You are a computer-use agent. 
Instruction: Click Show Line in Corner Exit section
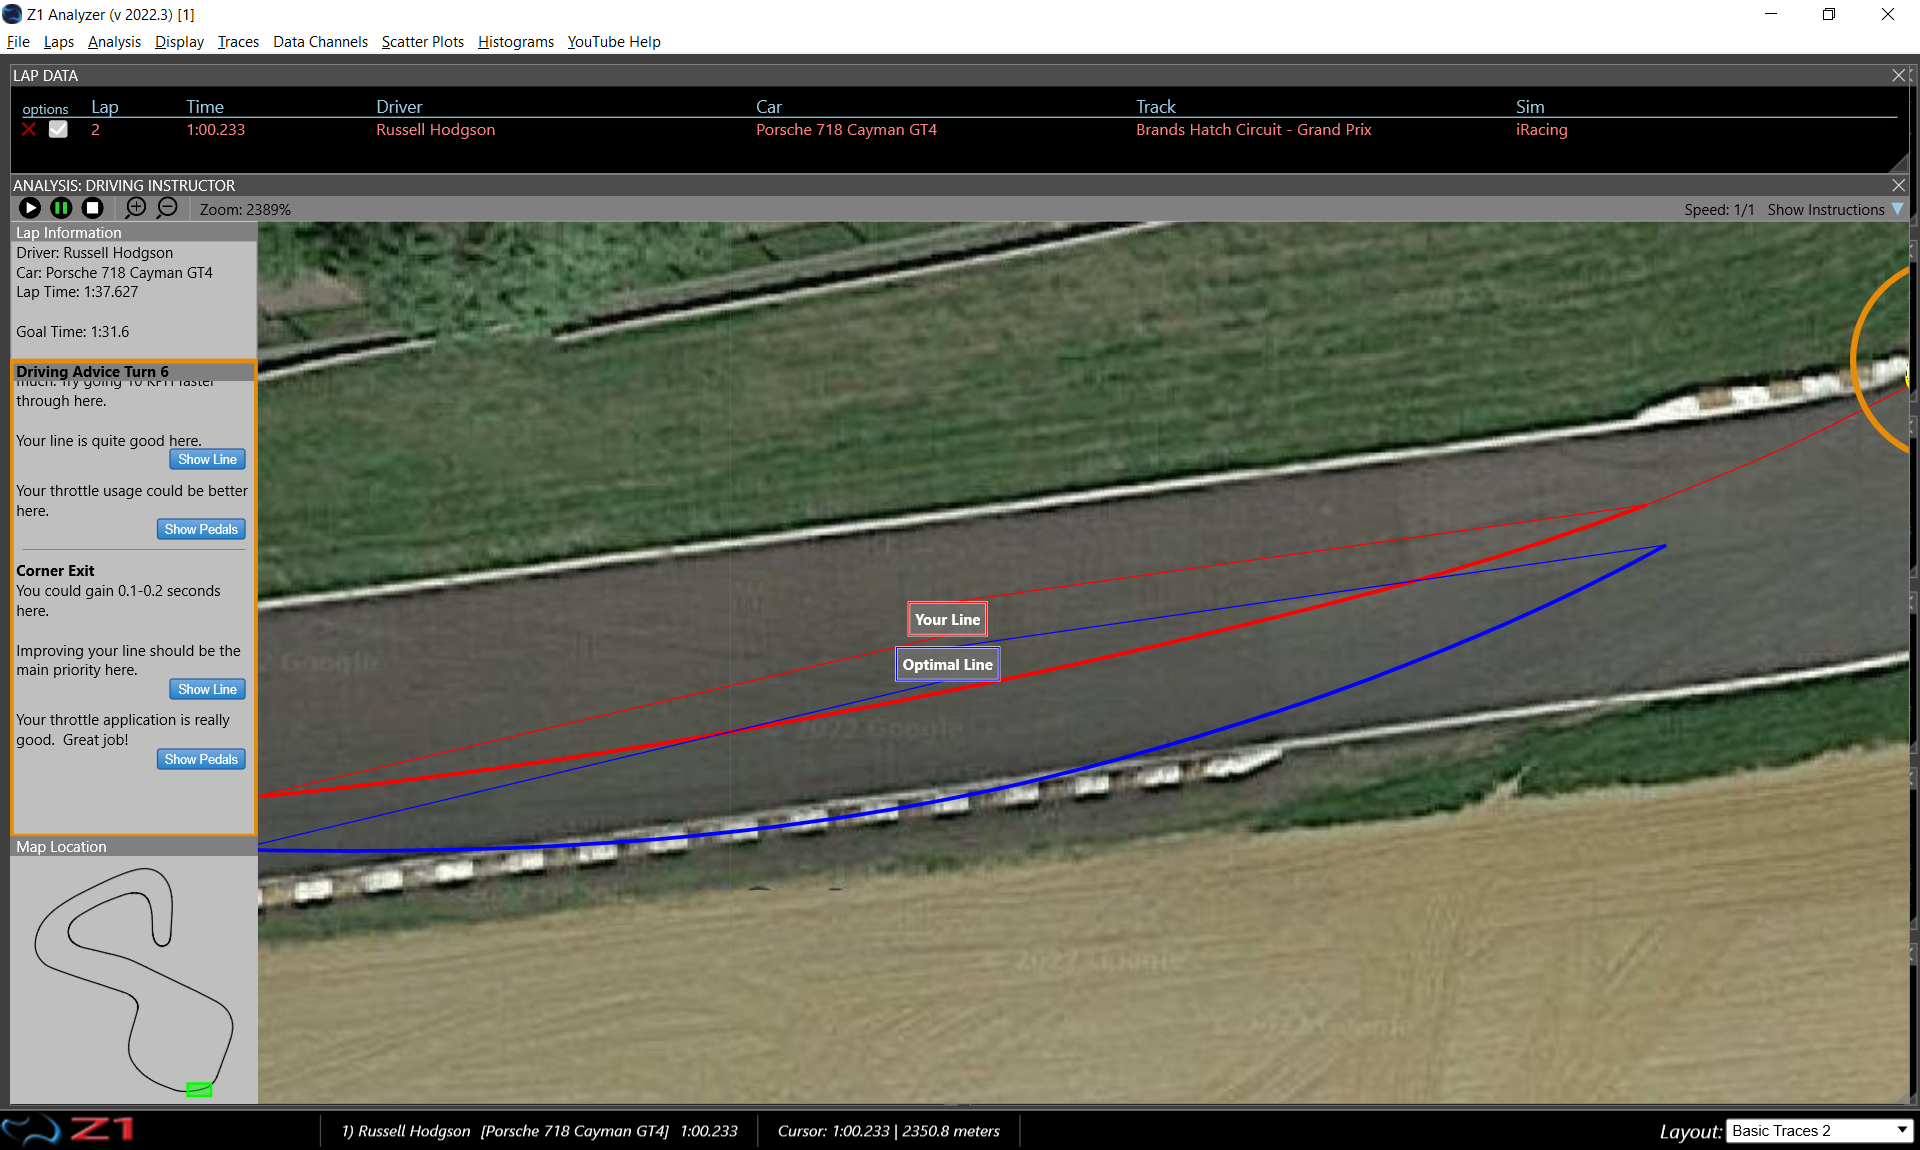click(207, 689)
